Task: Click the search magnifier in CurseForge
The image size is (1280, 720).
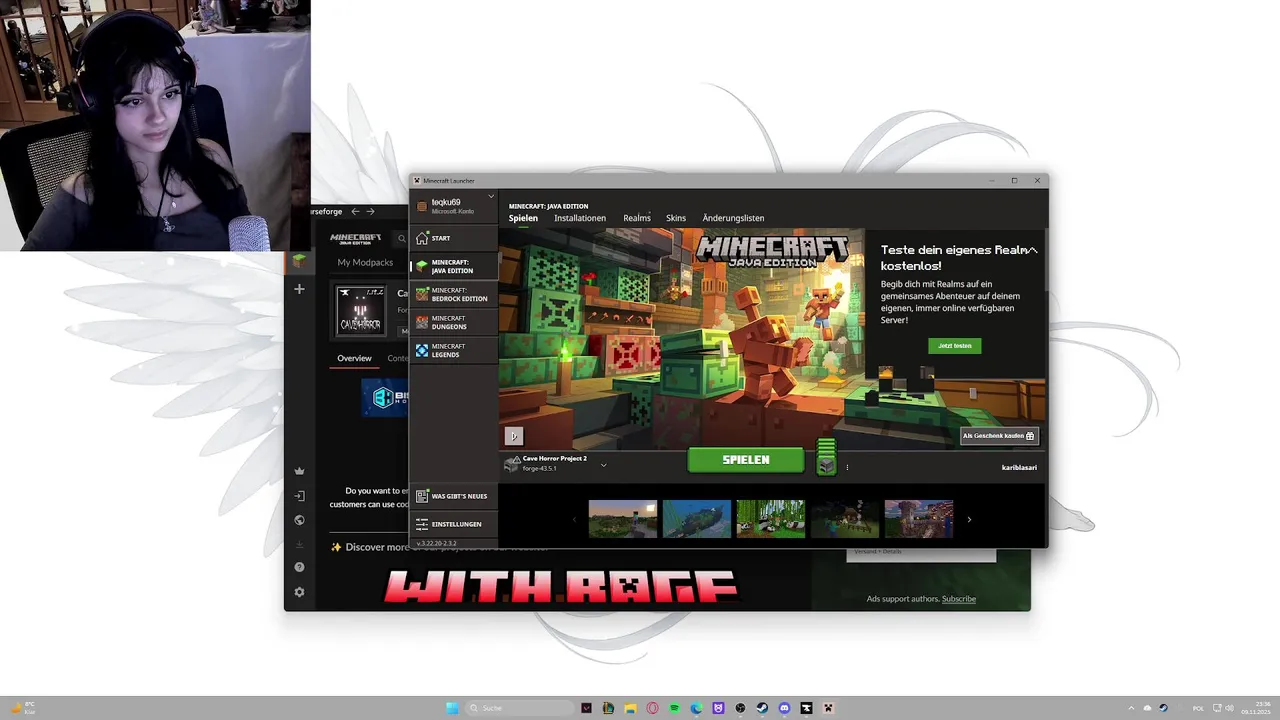Action: point(401,239)
